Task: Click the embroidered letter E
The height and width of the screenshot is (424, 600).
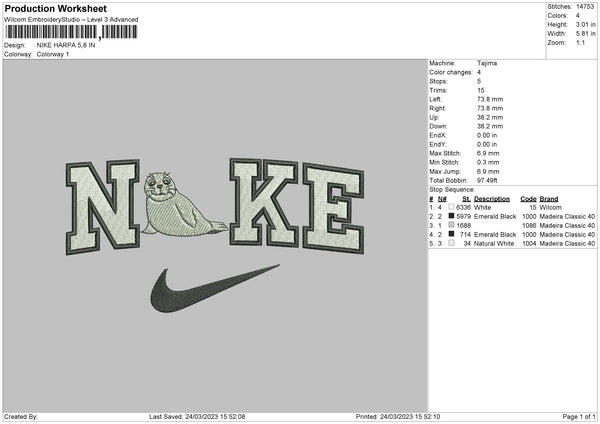Action: point(333,209)
